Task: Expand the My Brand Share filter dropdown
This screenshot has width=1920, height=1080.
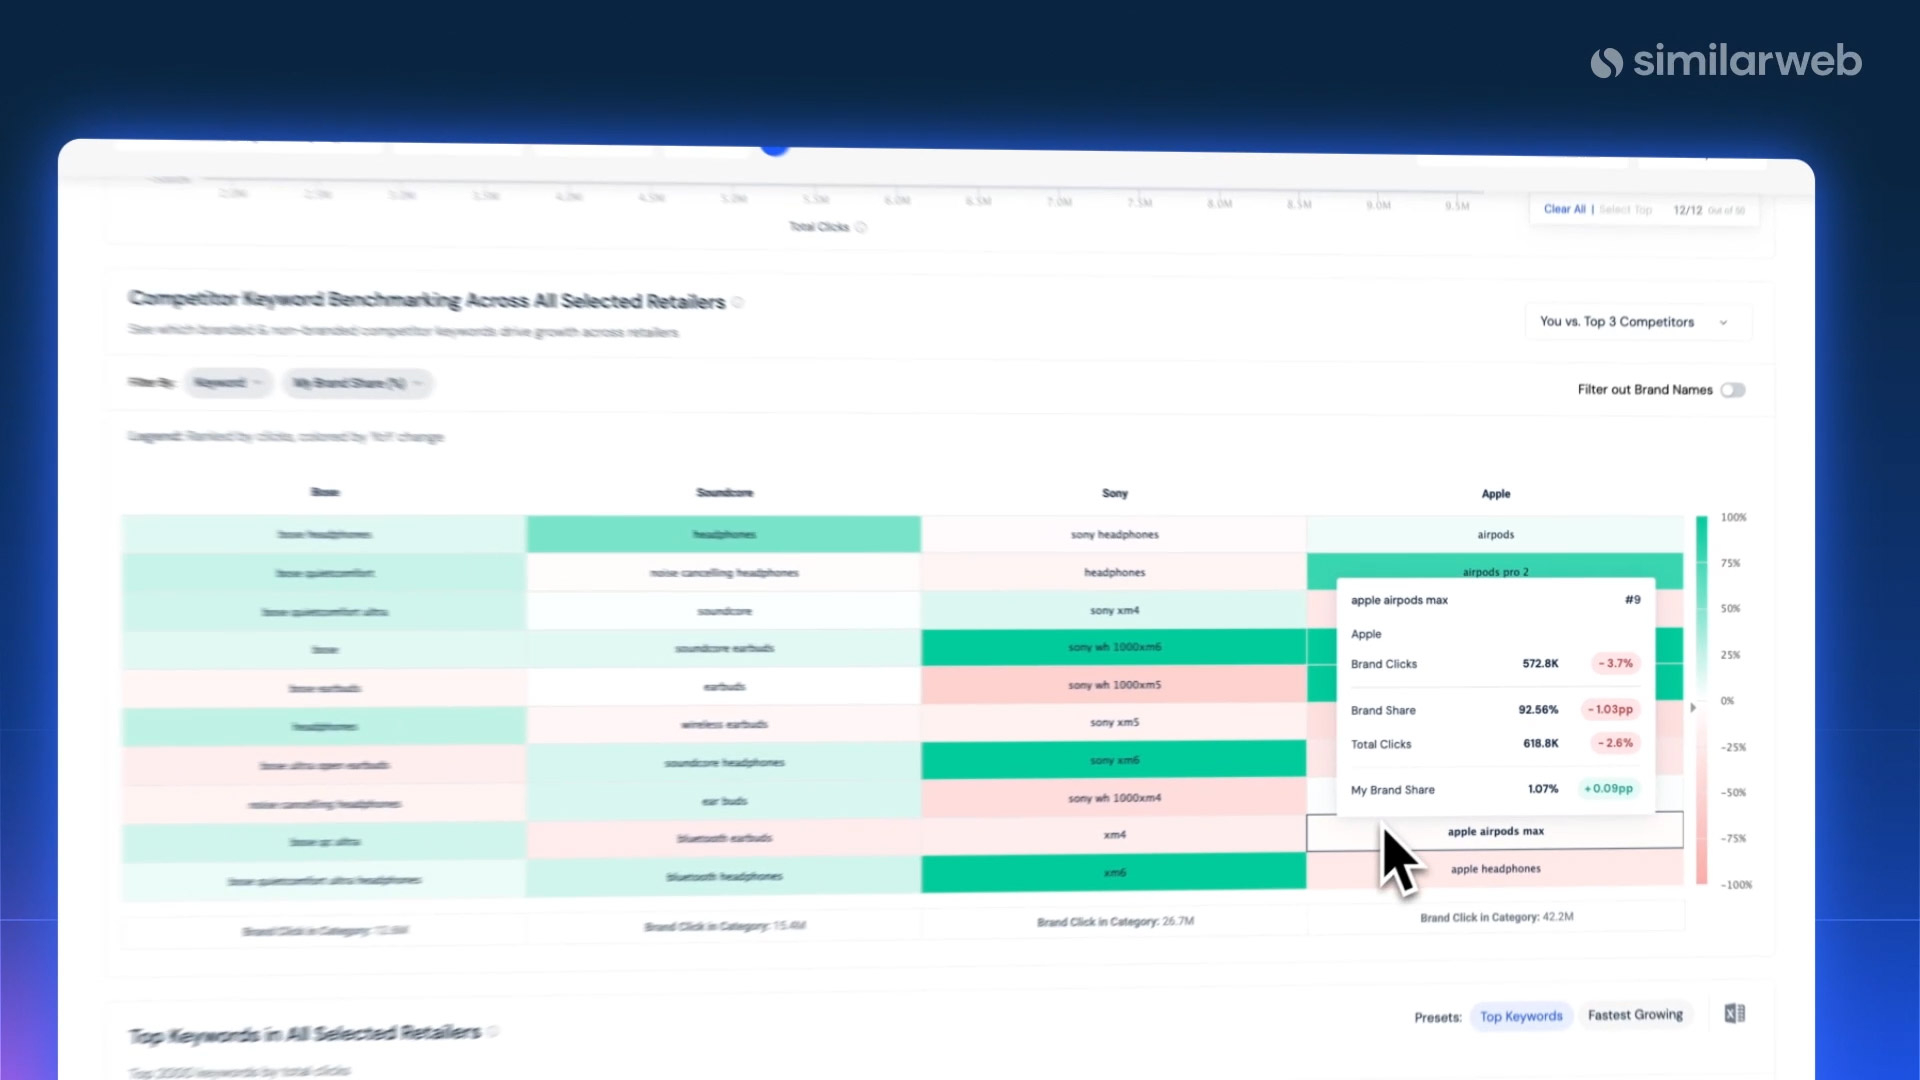Action: (x=356, y=383)
